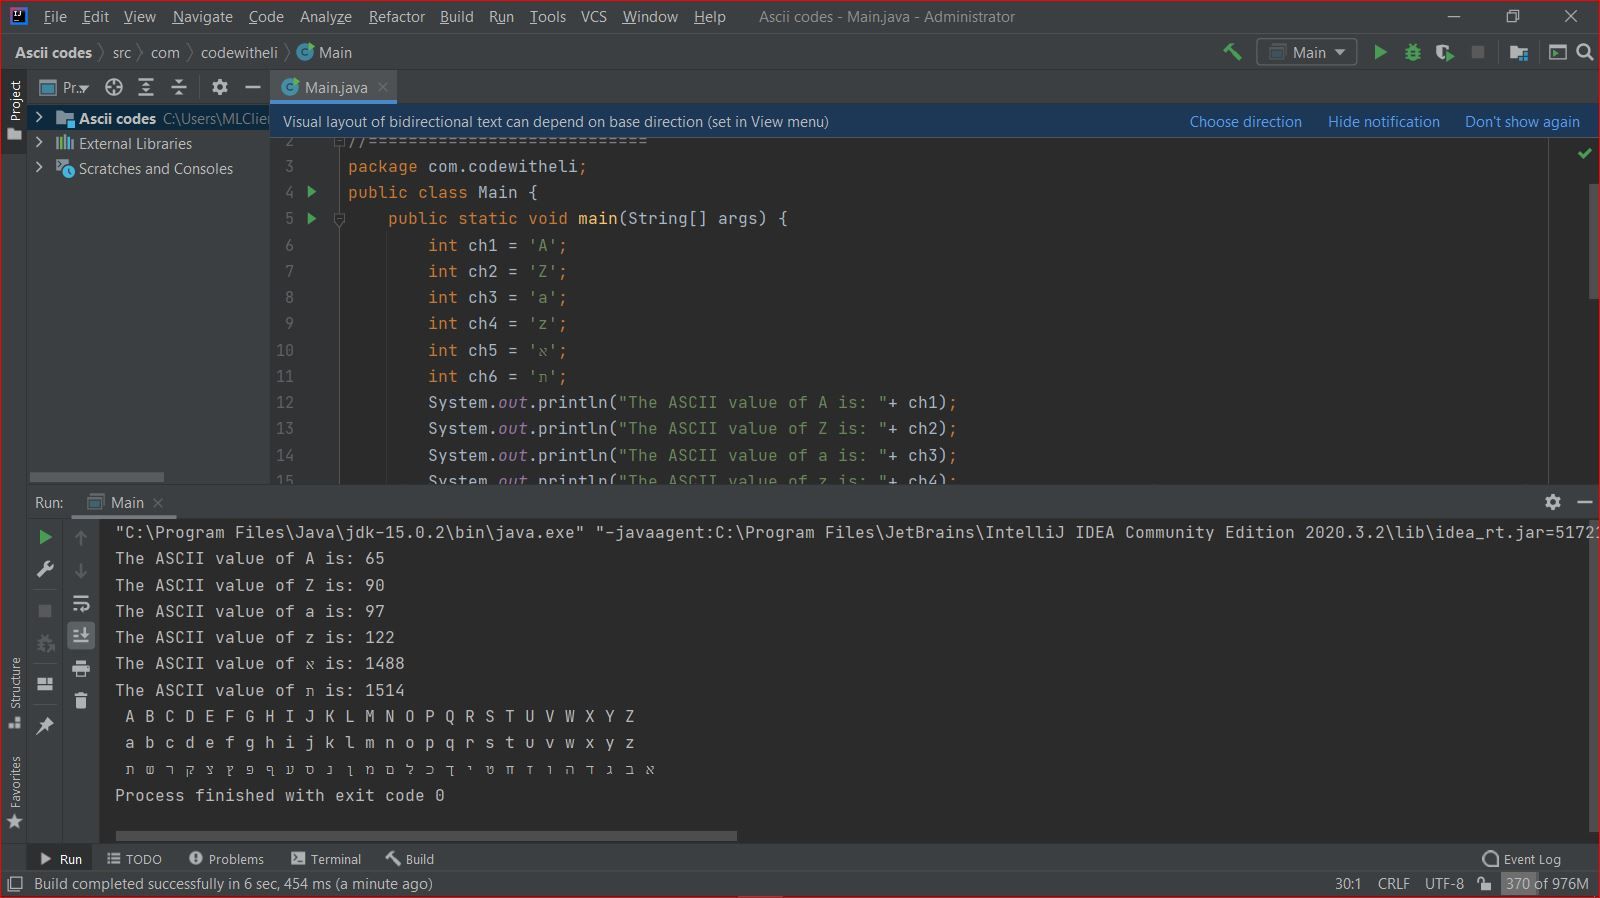Viewport: 1600px width, 898px height.
Task: Fold the main method code block
Action: 339,218
